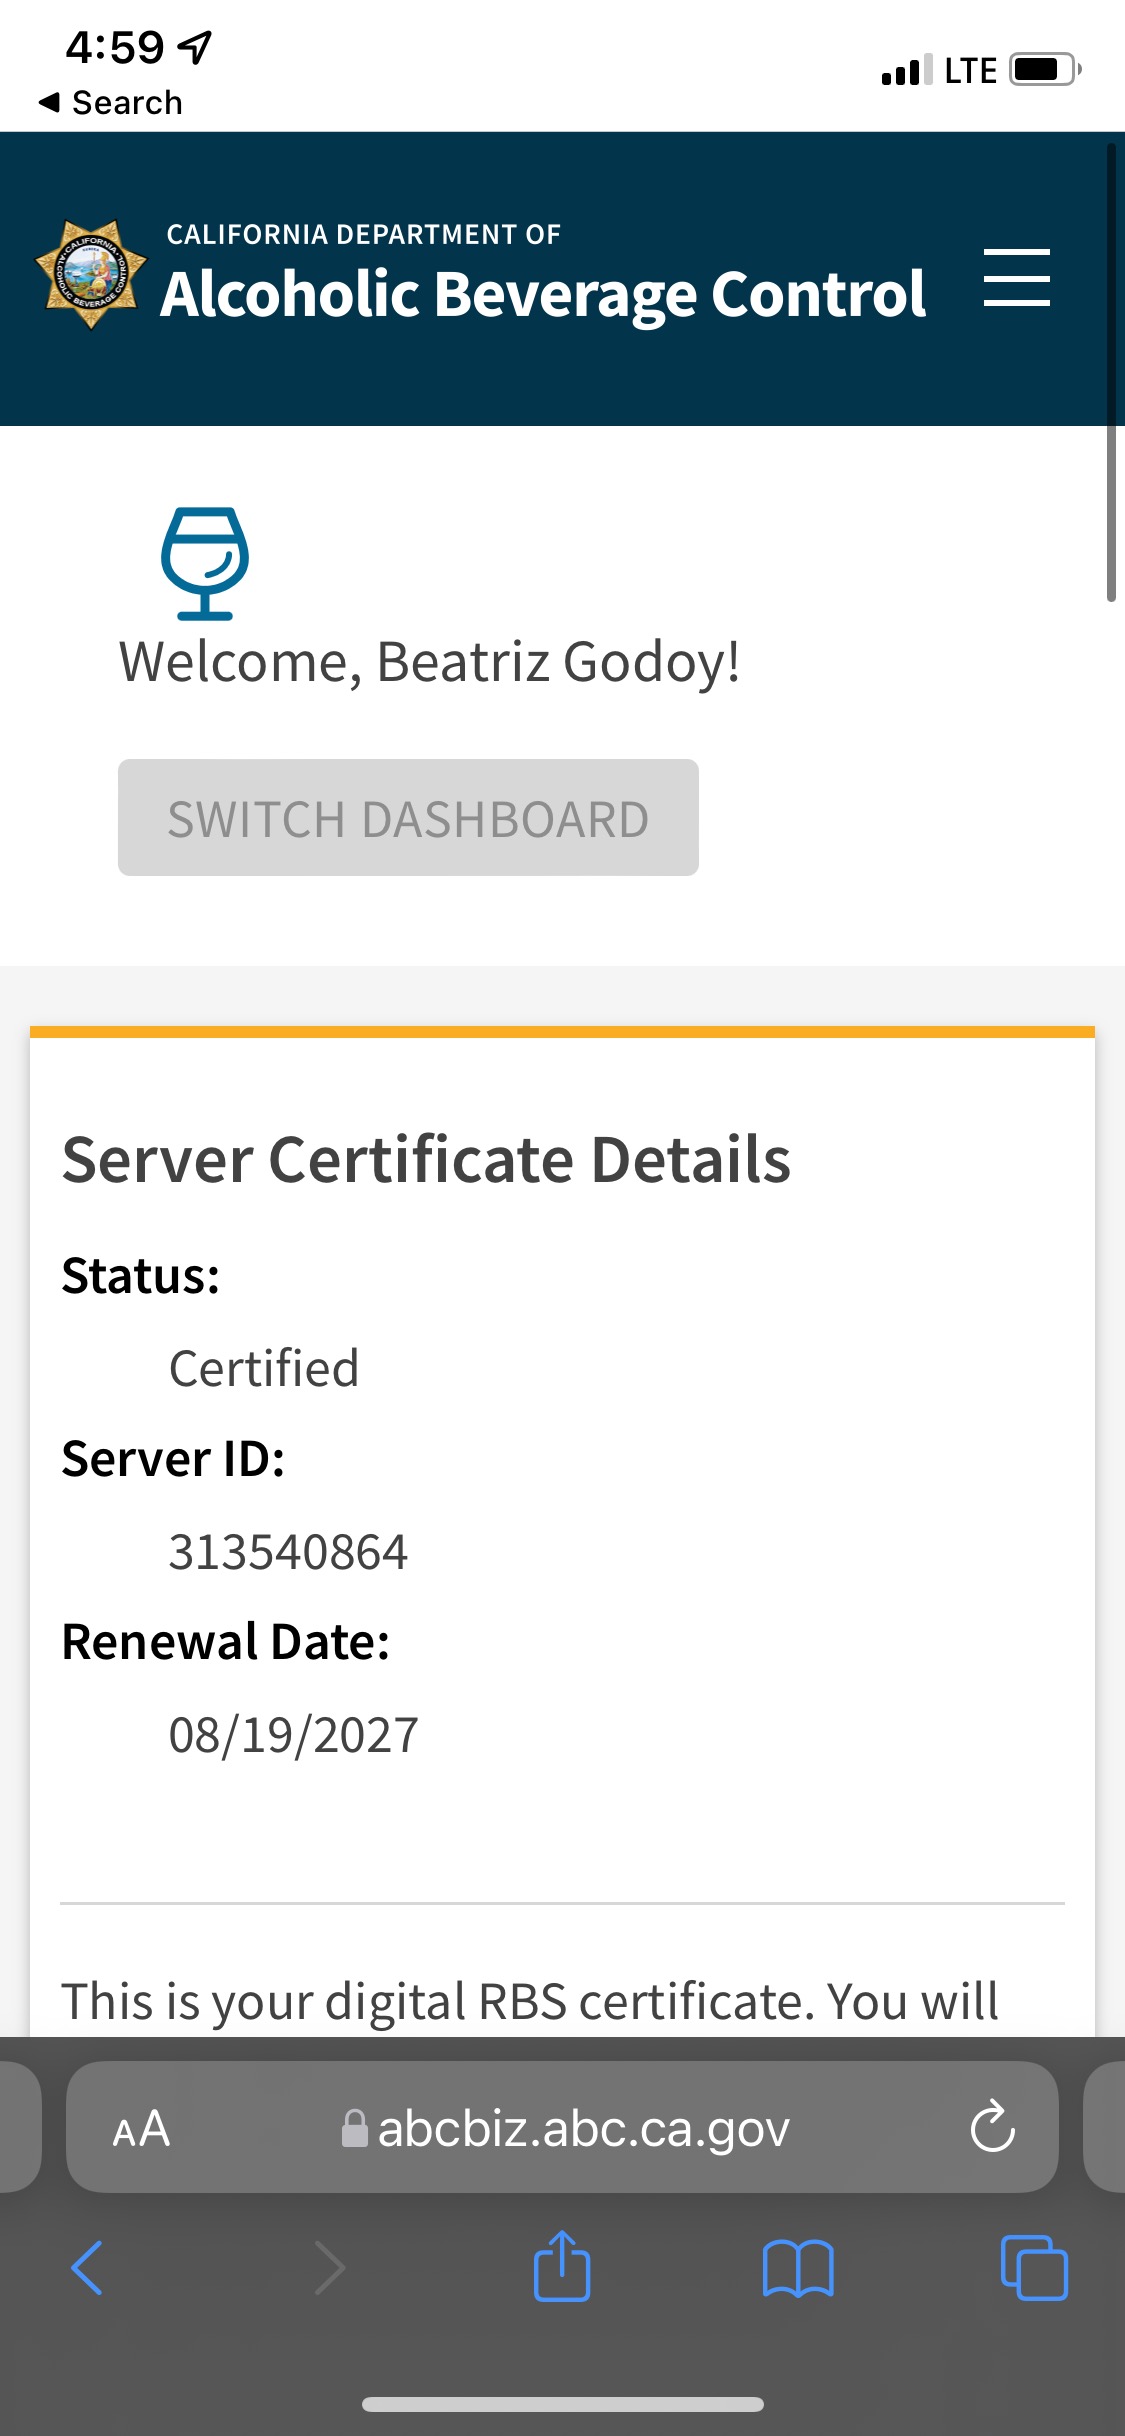Show open Safari tabs overview
This screenshot has height=2436, width=1125.
point(1034,2268)
